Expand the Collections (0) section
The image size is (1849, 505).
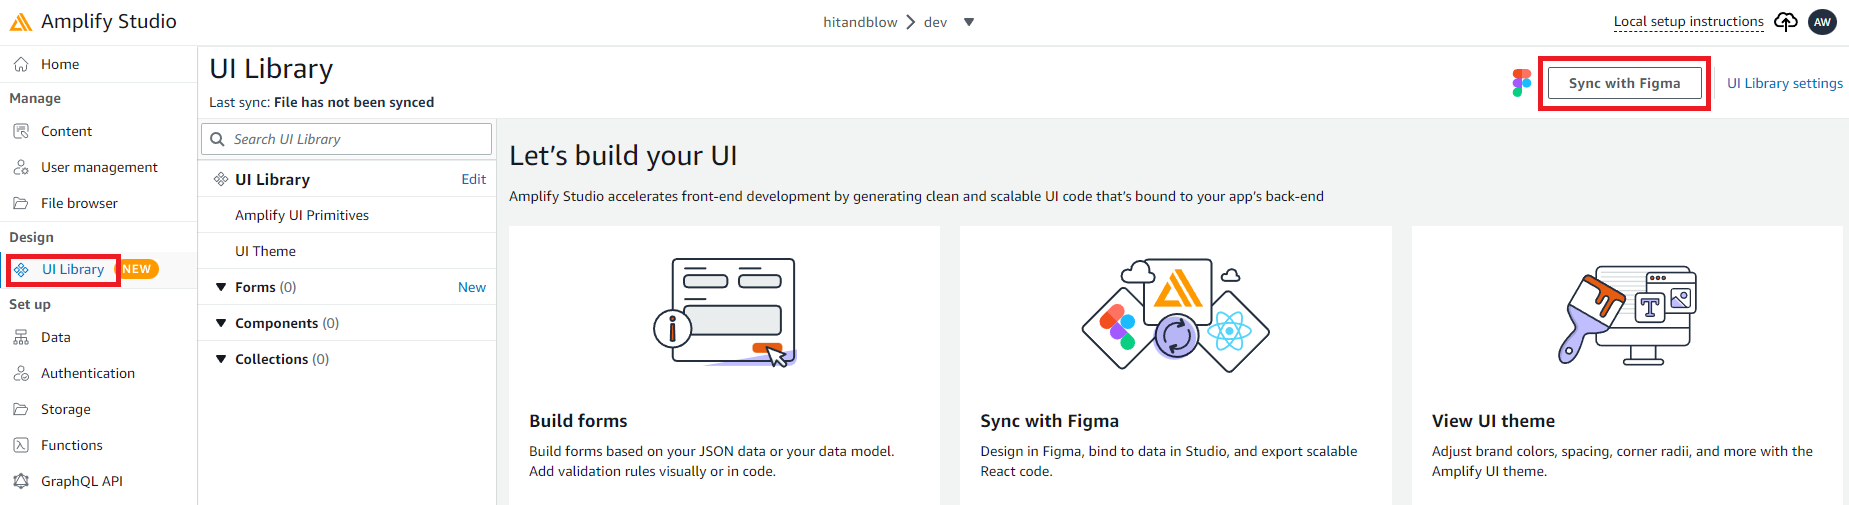point(221,359)
